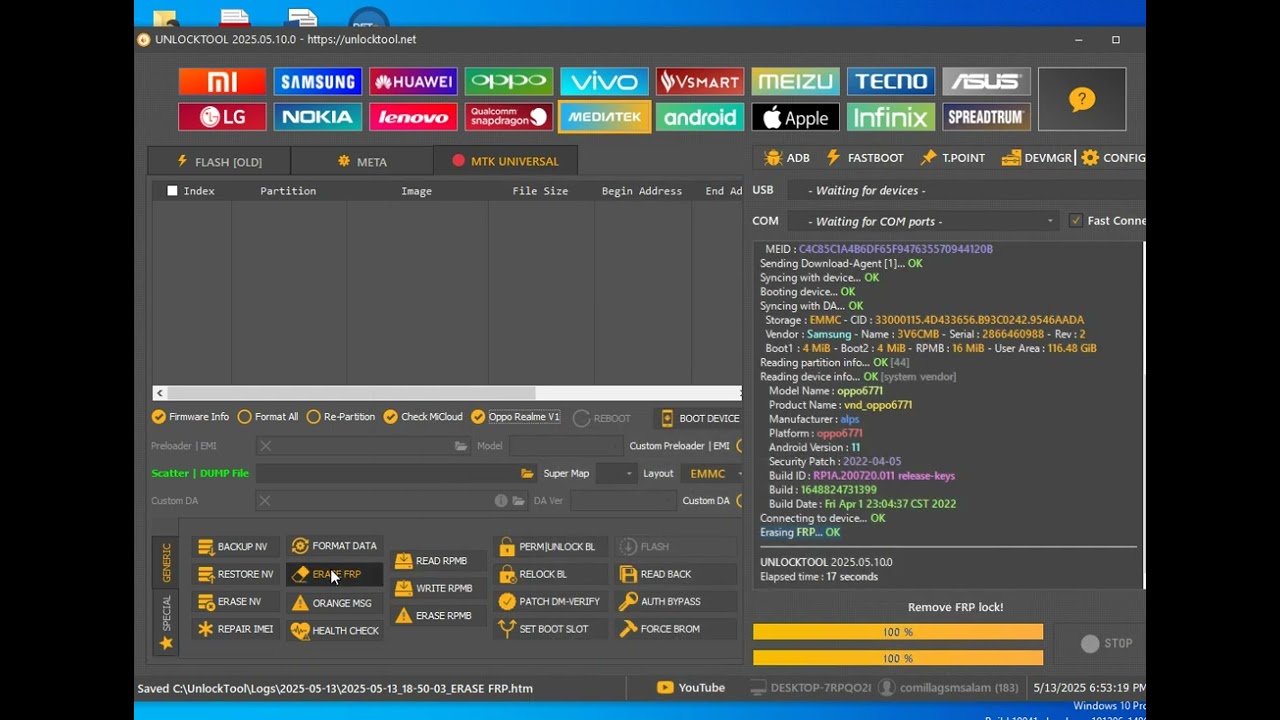Select the Meizu brand tile
The image size is (1280, 720).
795,81
